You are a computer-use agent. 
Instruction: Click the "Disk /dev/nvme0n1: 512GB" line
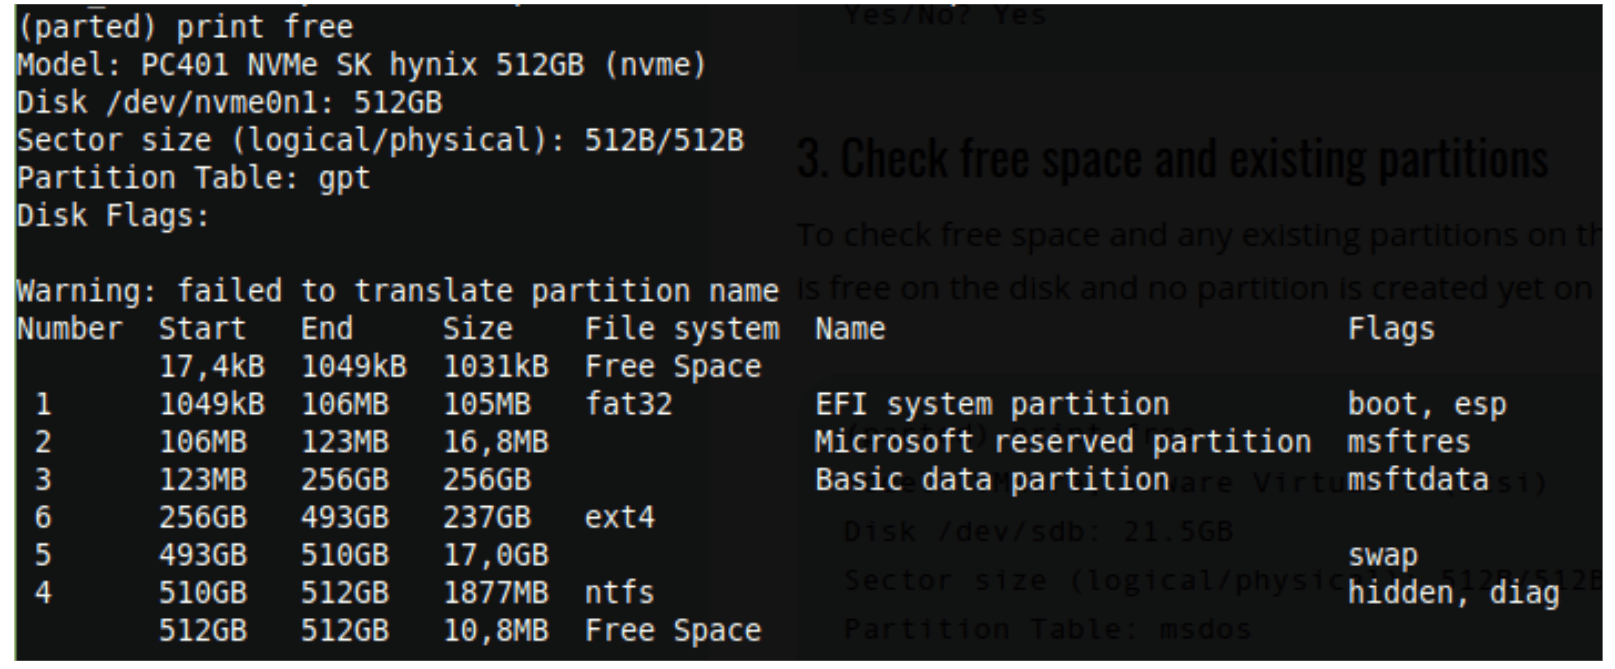click(x=229, y=103)
